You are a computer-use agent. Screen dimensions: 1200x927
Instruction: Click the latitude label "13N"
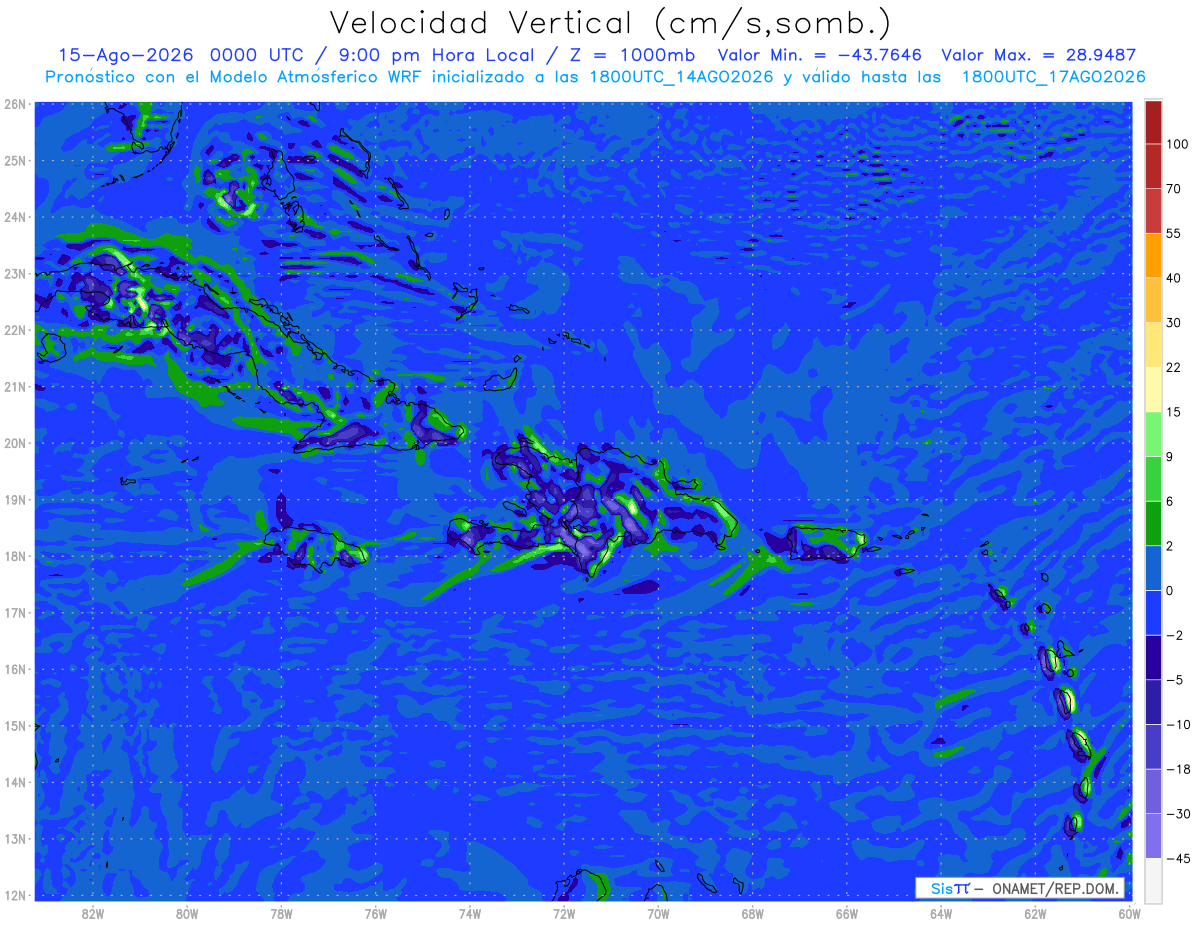point(15,838)
